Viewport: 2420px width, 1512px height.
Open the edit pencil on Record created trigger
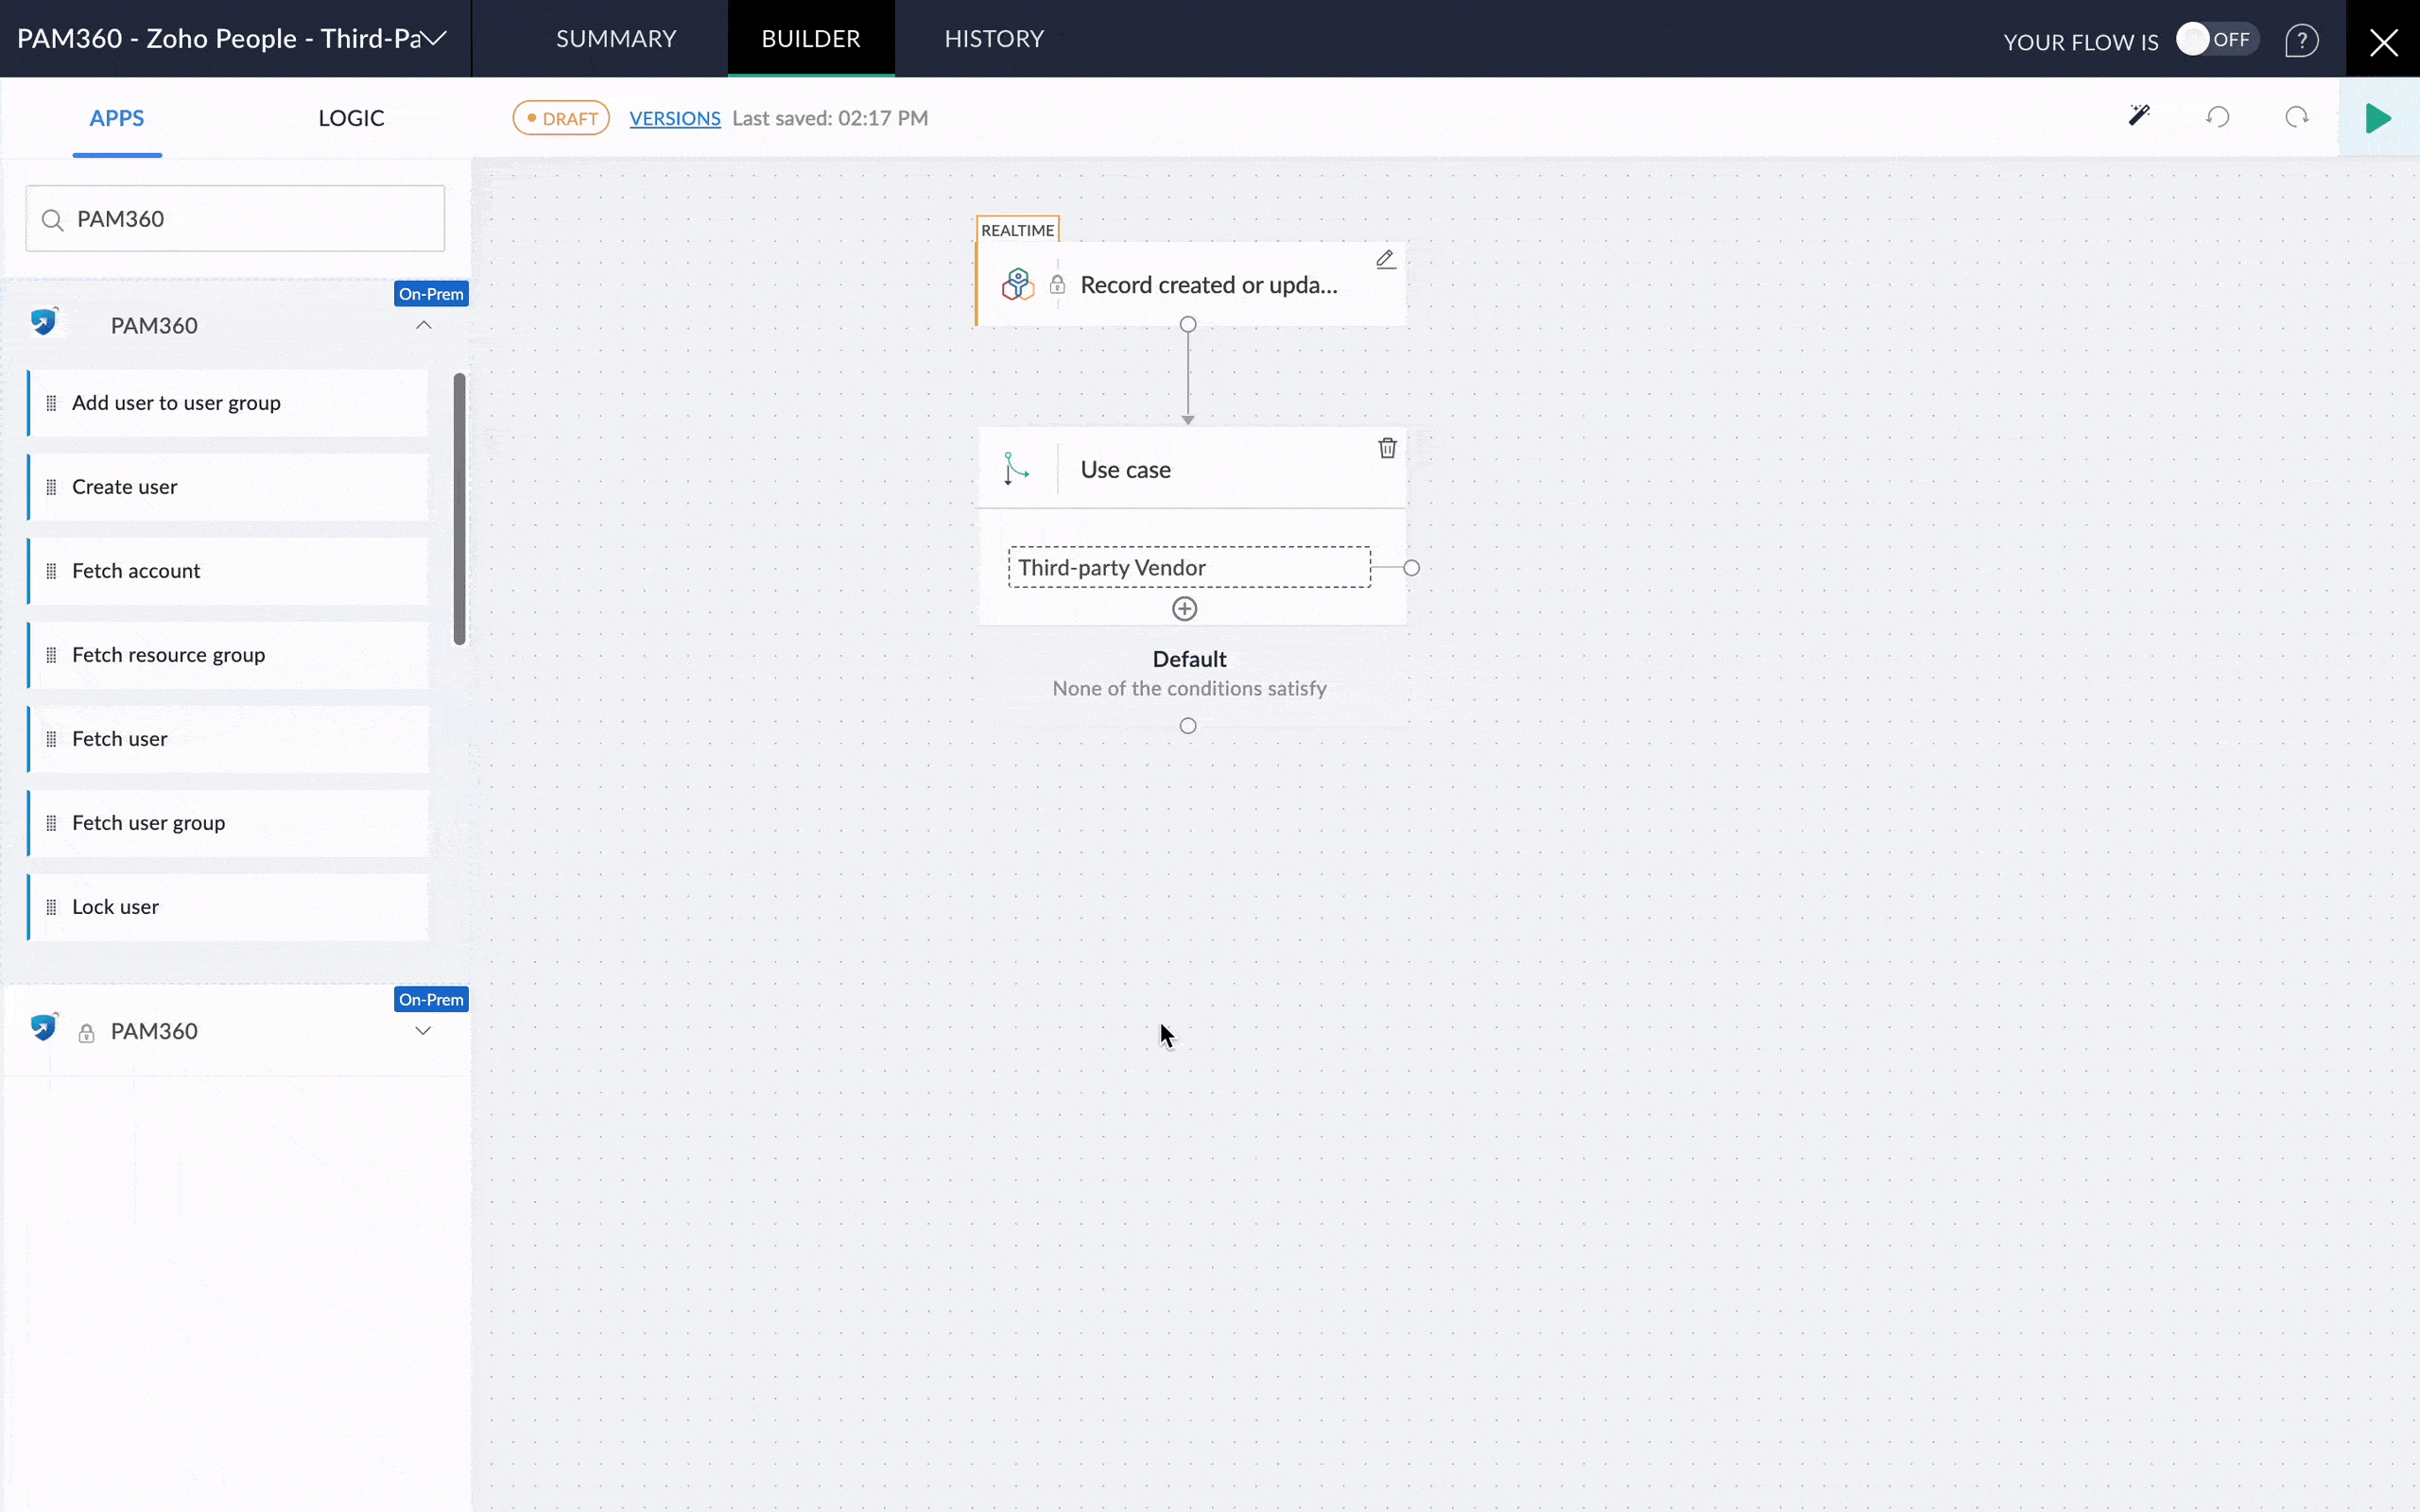pos(1385,259)
